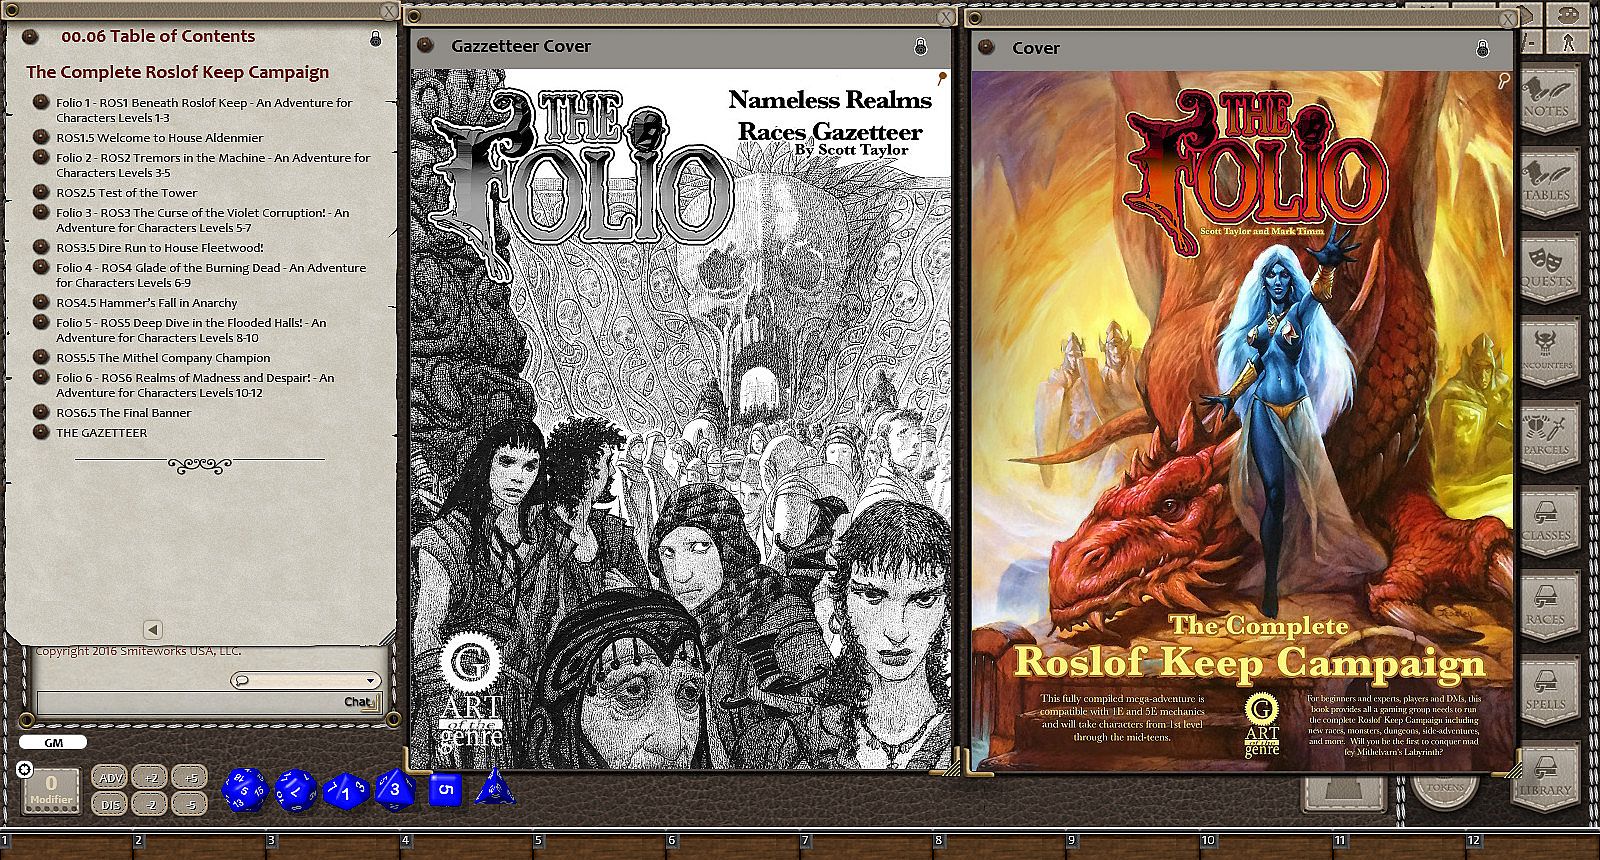The width and height of the screenshot is (1600, 860).
Task: Click the gear icon above the Modifier box
Action: coord(25,769)
